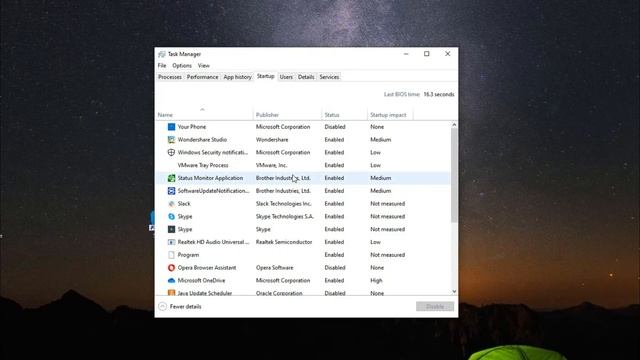Click the vertical scrollbar thumb
The width and height of the screenshot is (640, 360).
[x=454, y=176]
